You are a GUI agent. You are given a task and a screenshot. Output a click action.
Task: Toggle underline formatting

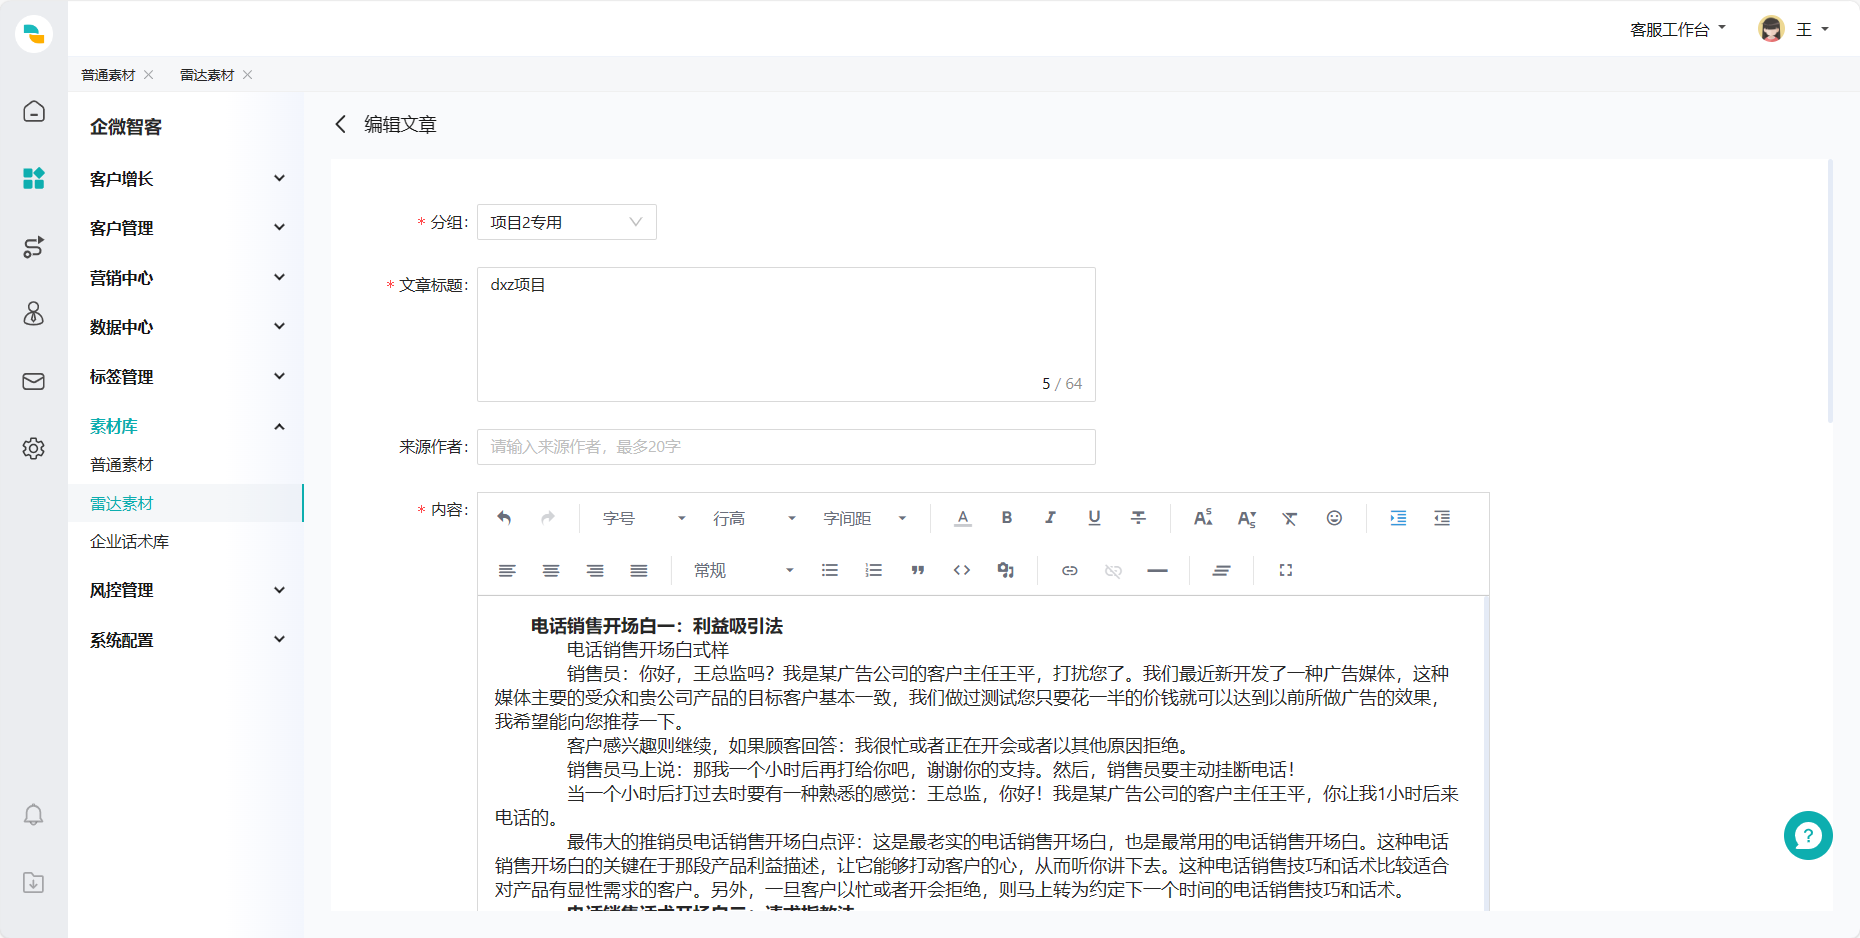point(1094,518)
